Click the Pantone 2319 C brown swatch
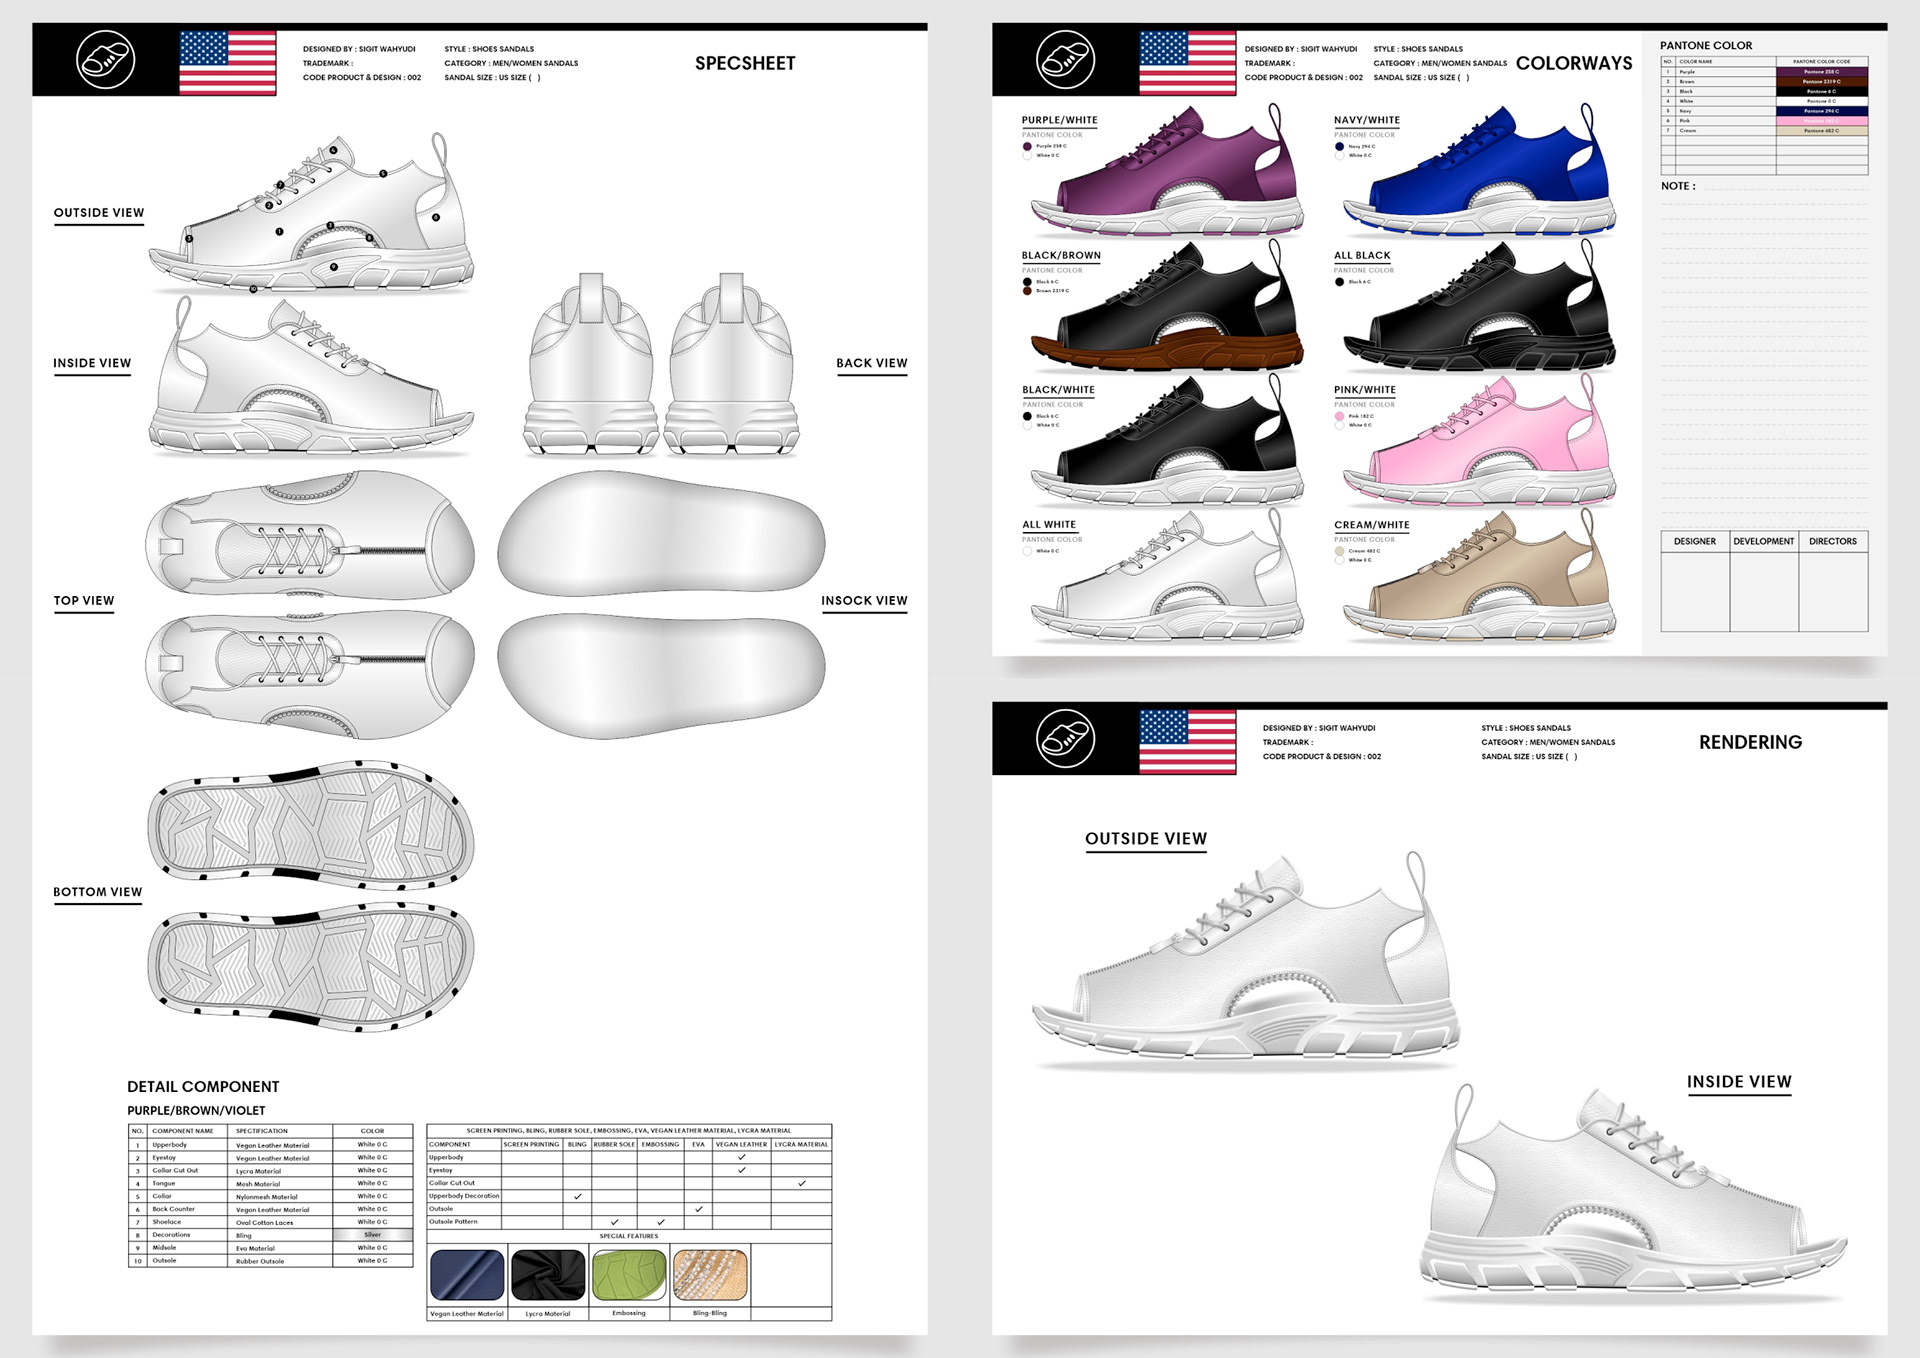 point(1821,82)
